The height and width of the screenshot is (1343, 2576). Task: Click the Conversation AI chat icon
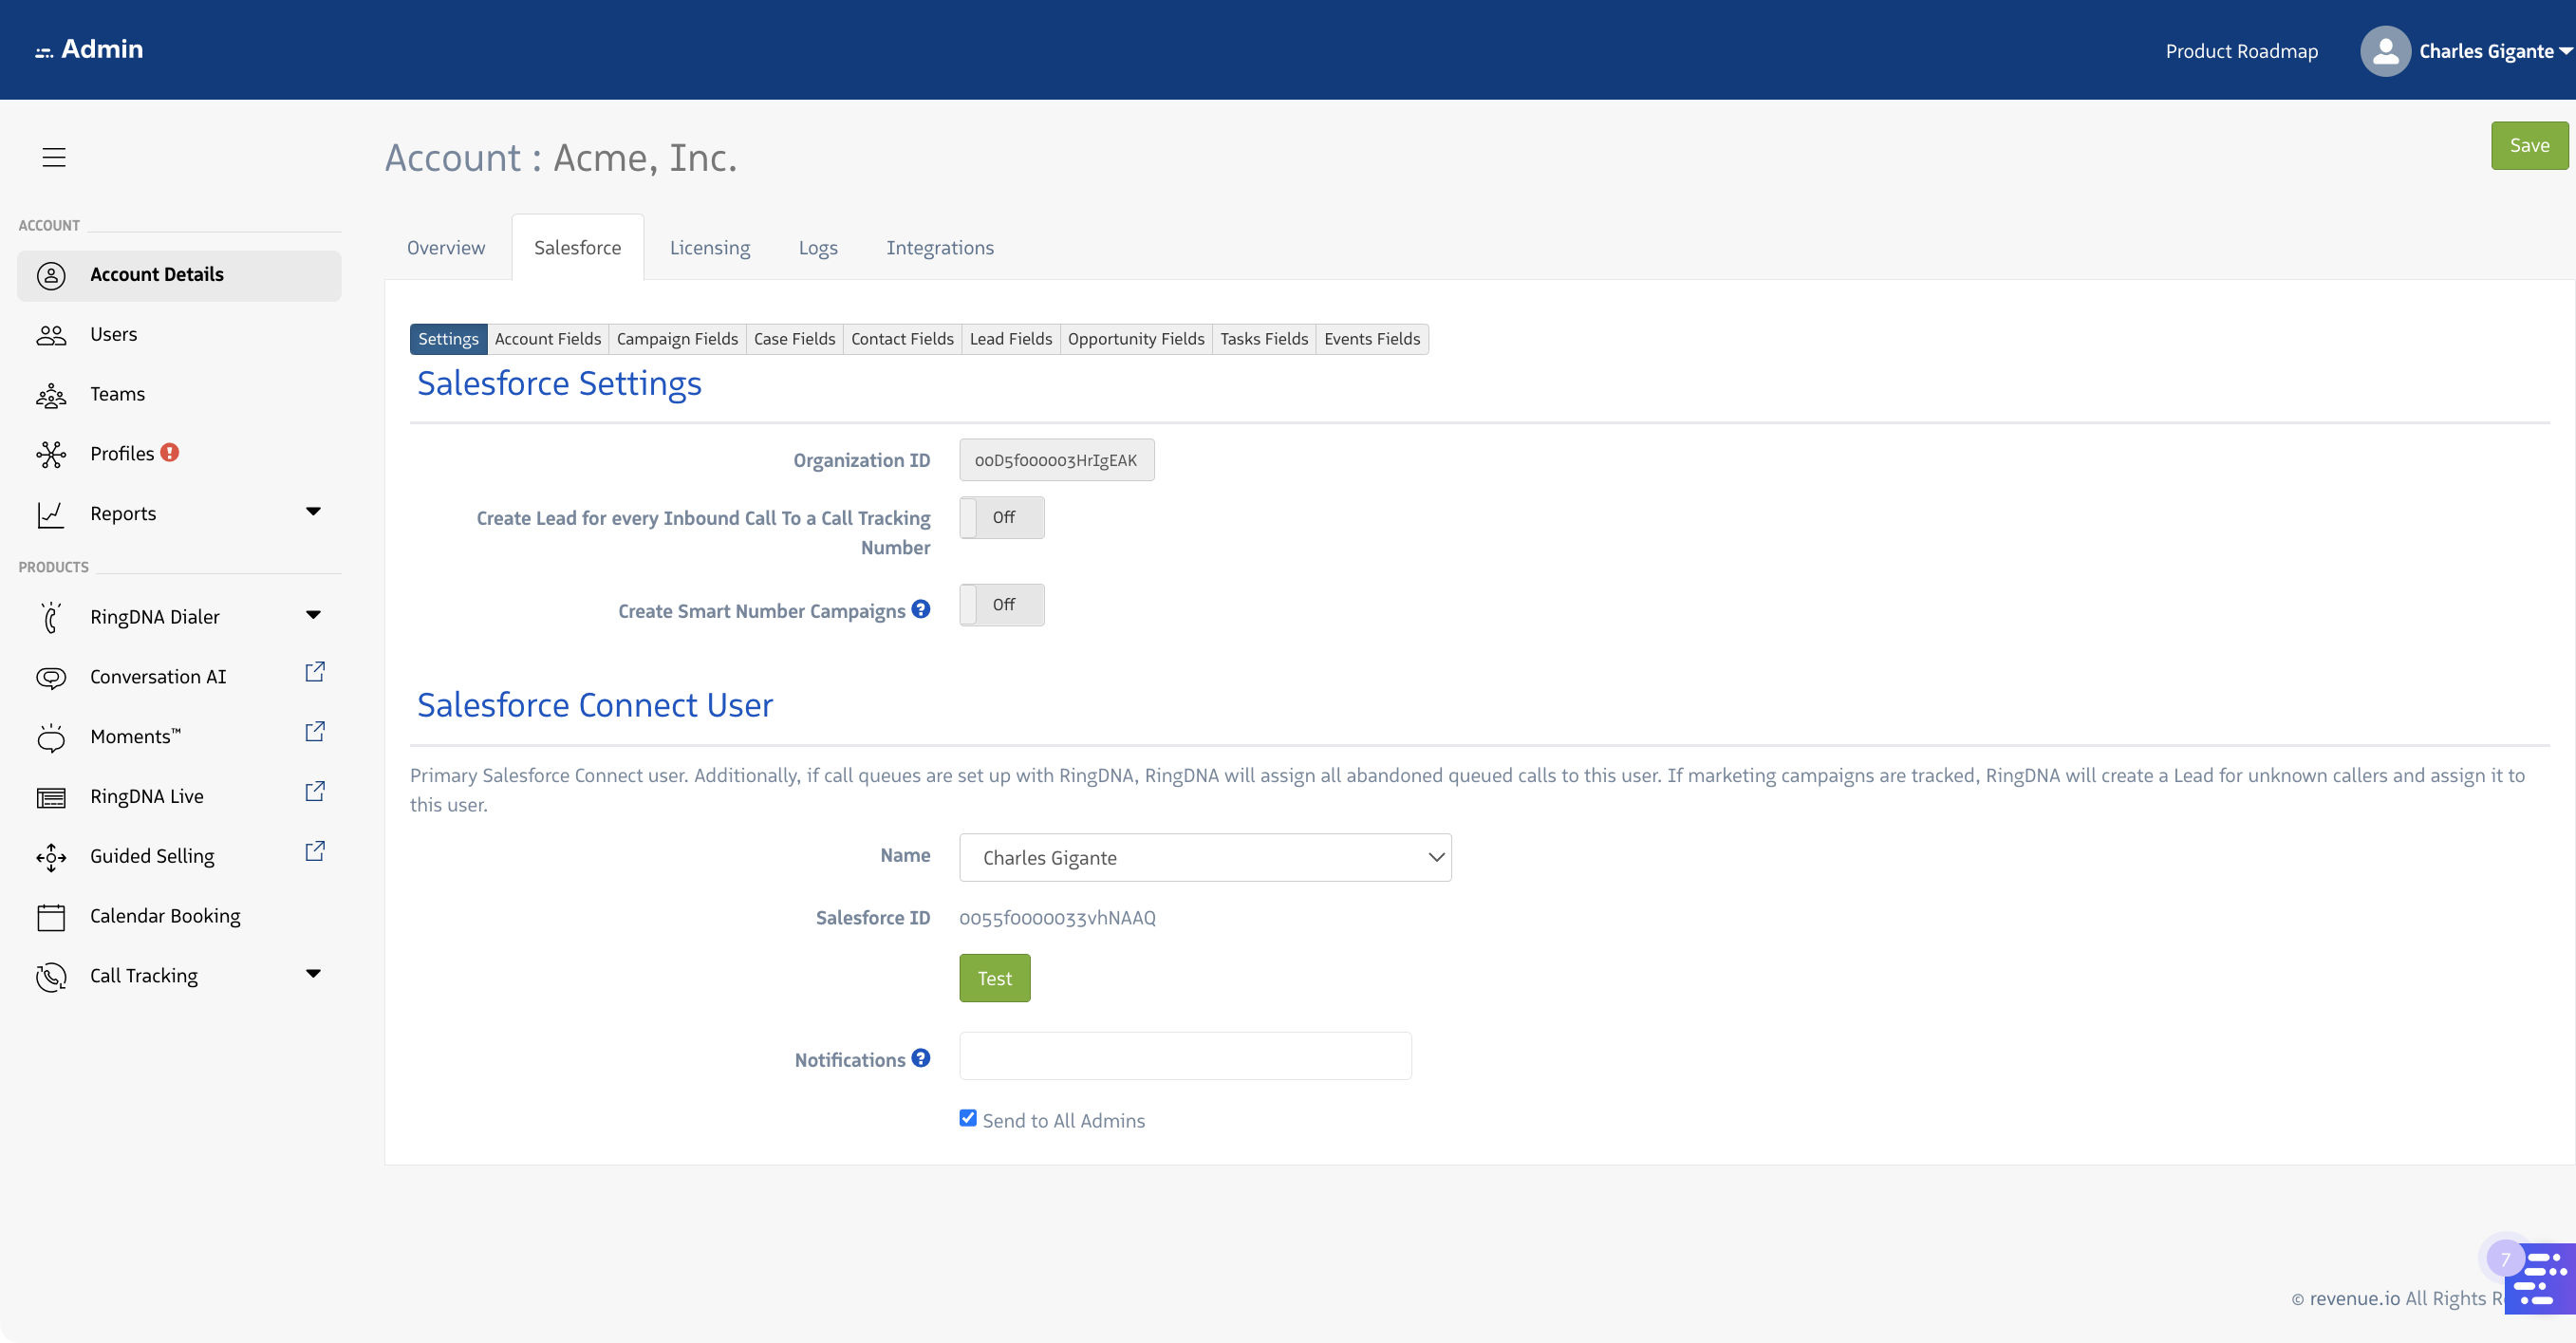(51, 677)
